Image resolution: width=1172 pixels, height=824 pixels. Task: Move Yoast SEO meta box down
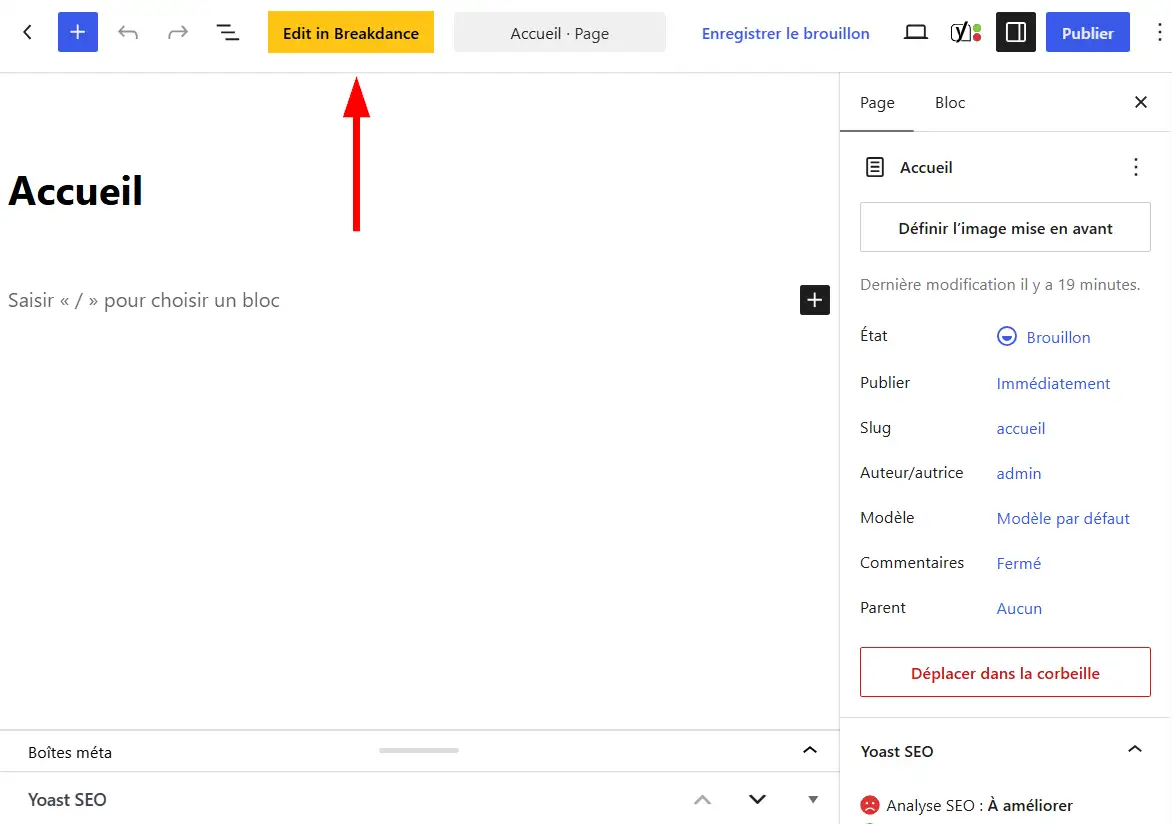(x=757, y=799)
